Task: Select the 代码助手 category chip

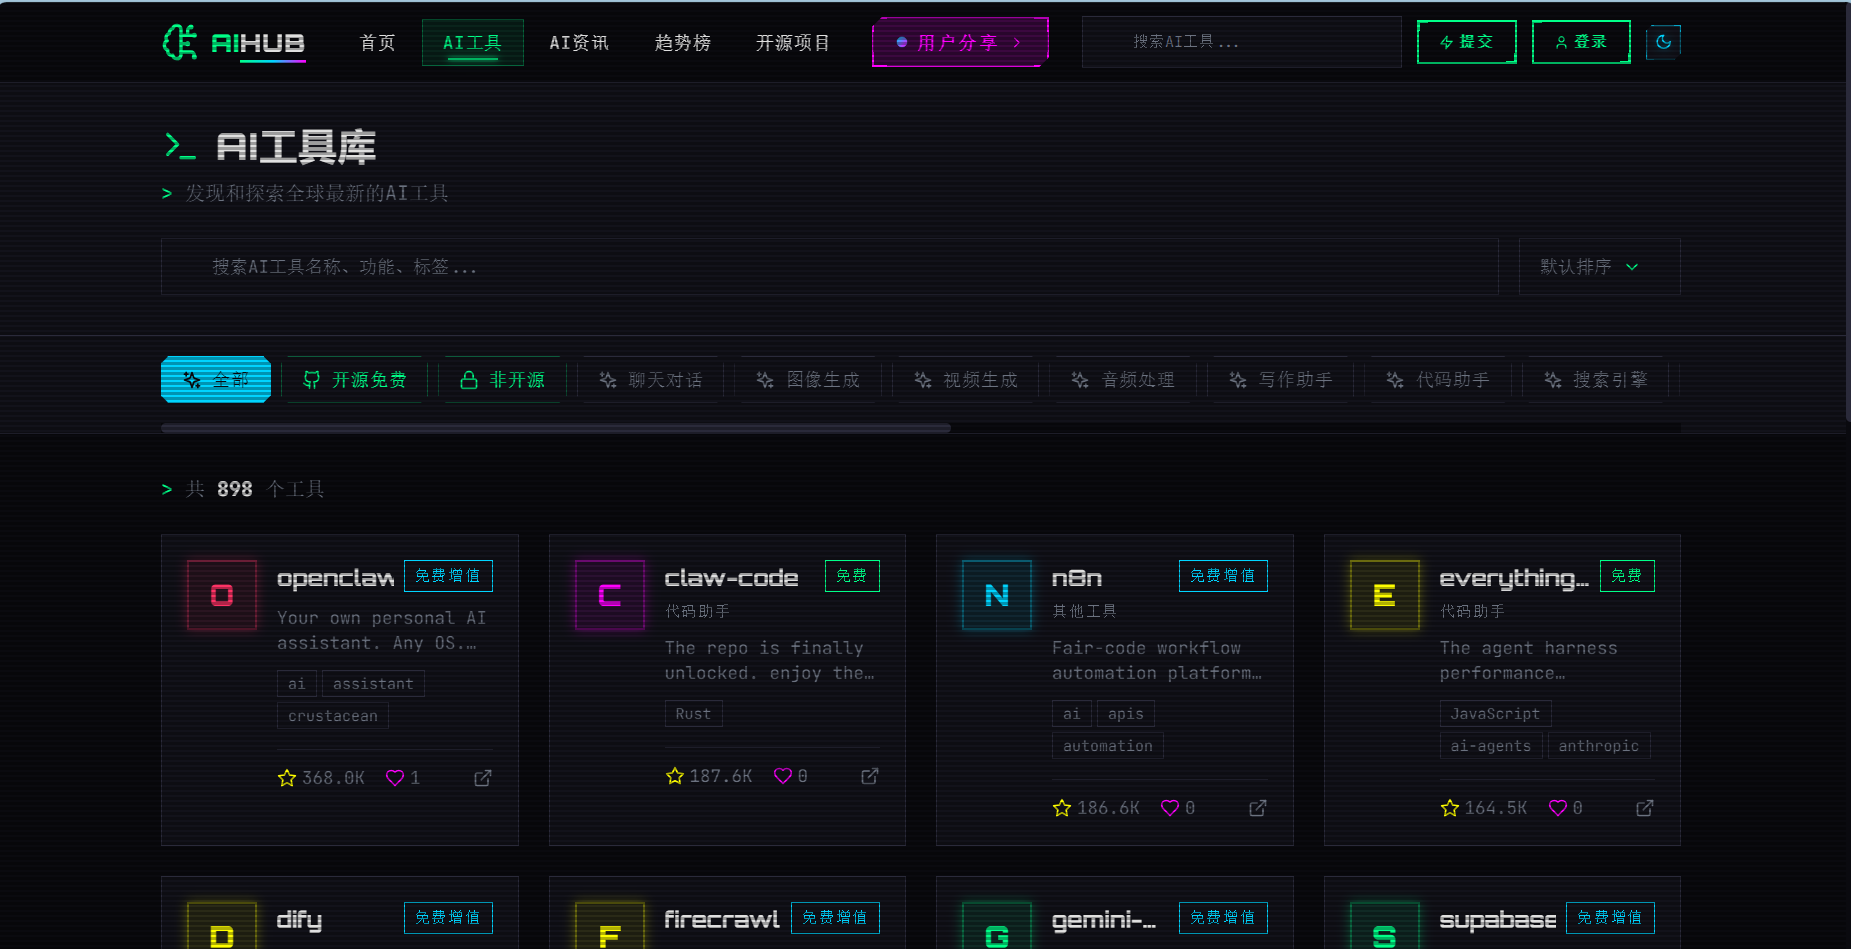Action: coord(1438,380)
